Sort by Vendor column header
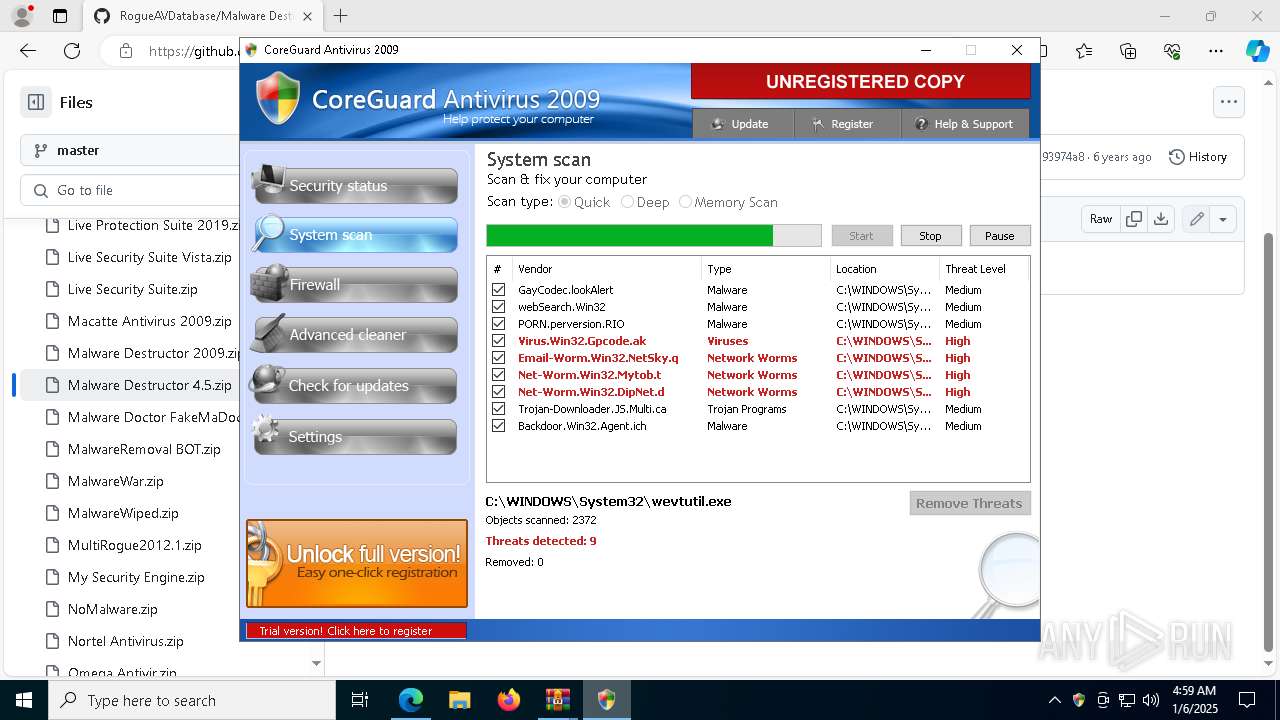 [x=606, y=269]
